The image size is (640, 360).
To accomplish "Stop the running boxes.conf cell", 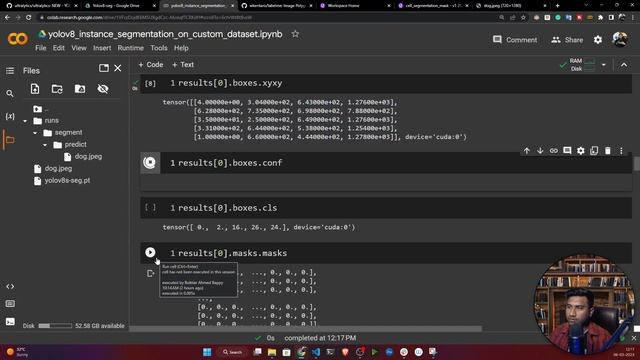I will pos(150,162).
